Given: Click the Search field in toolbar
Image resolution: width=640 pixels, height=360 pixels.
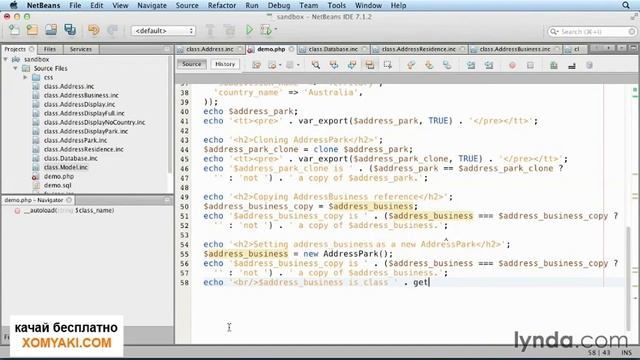Looking at the screenshot, I should click(592, 31).
